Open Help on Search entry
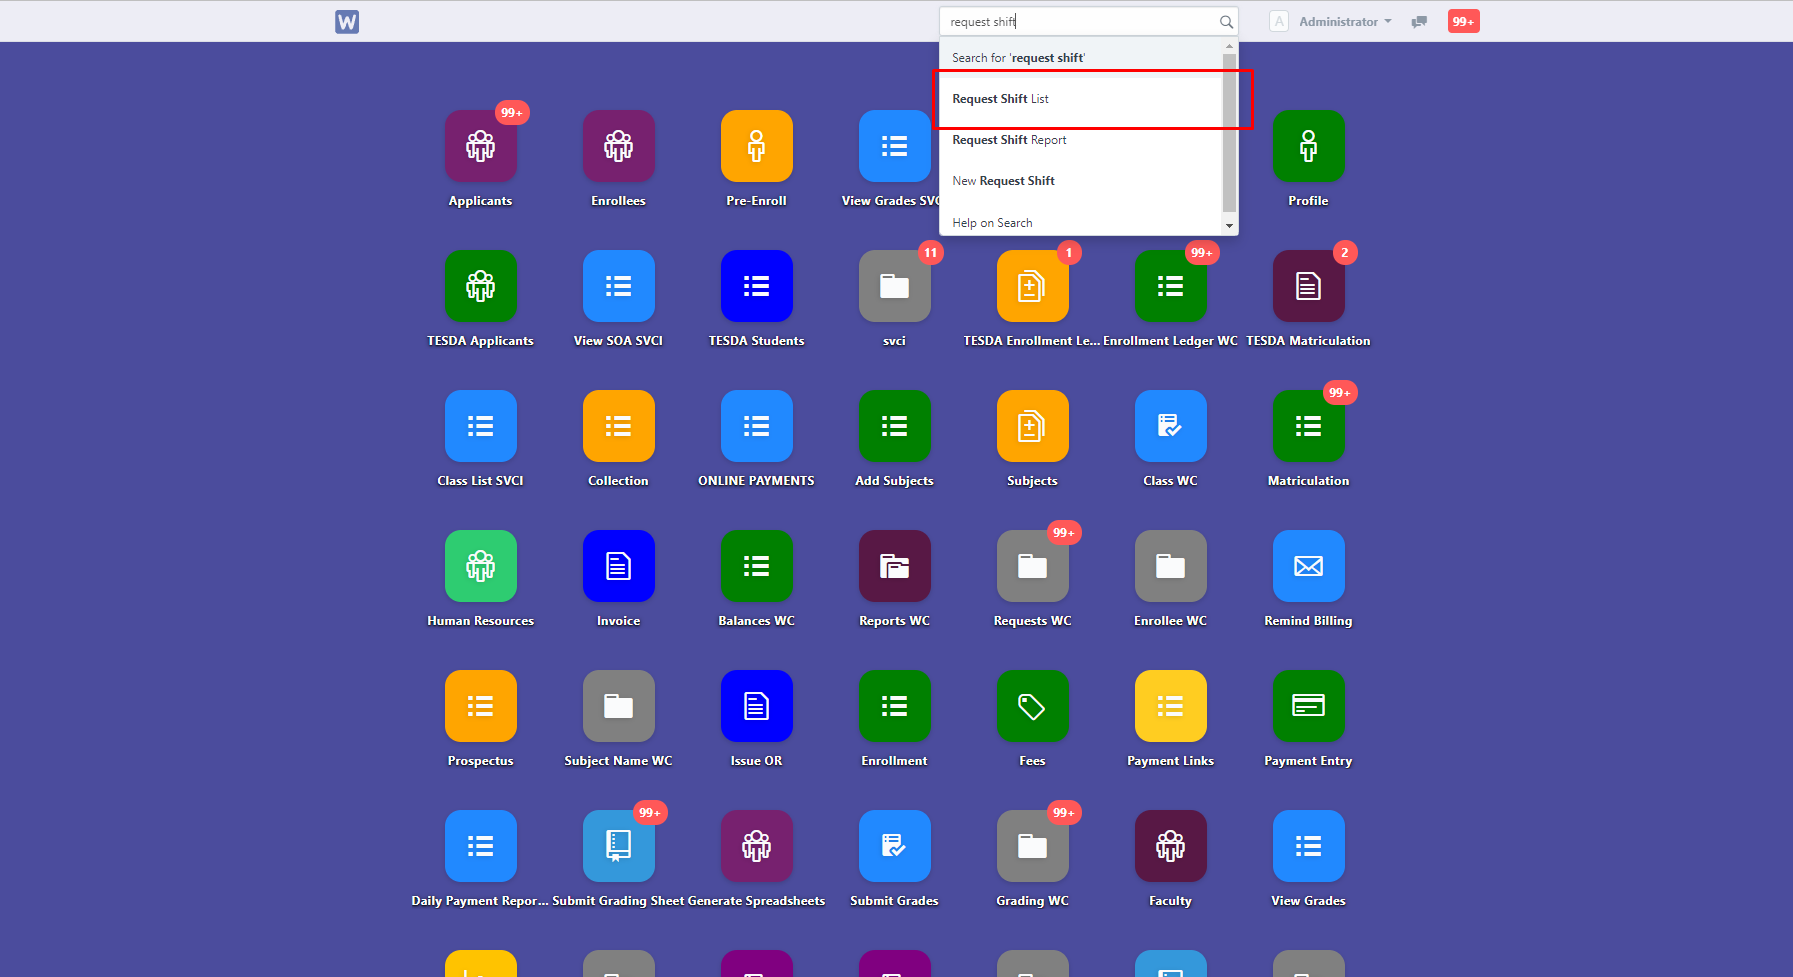 click(1081, 223)
